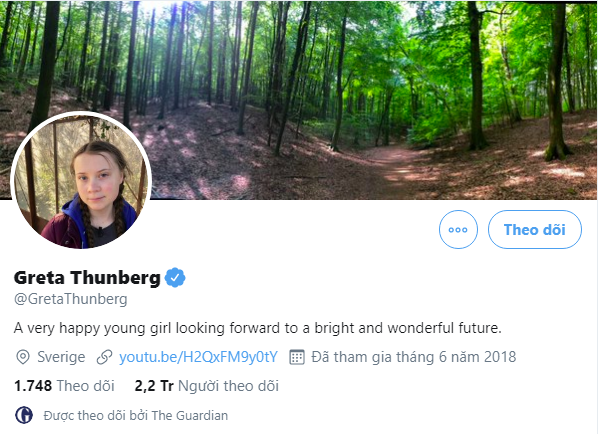Image resolution: width=616 pixels, height=434 pixels.
Task: Click the @GretaThunberg handle
Action: (70, 299)
